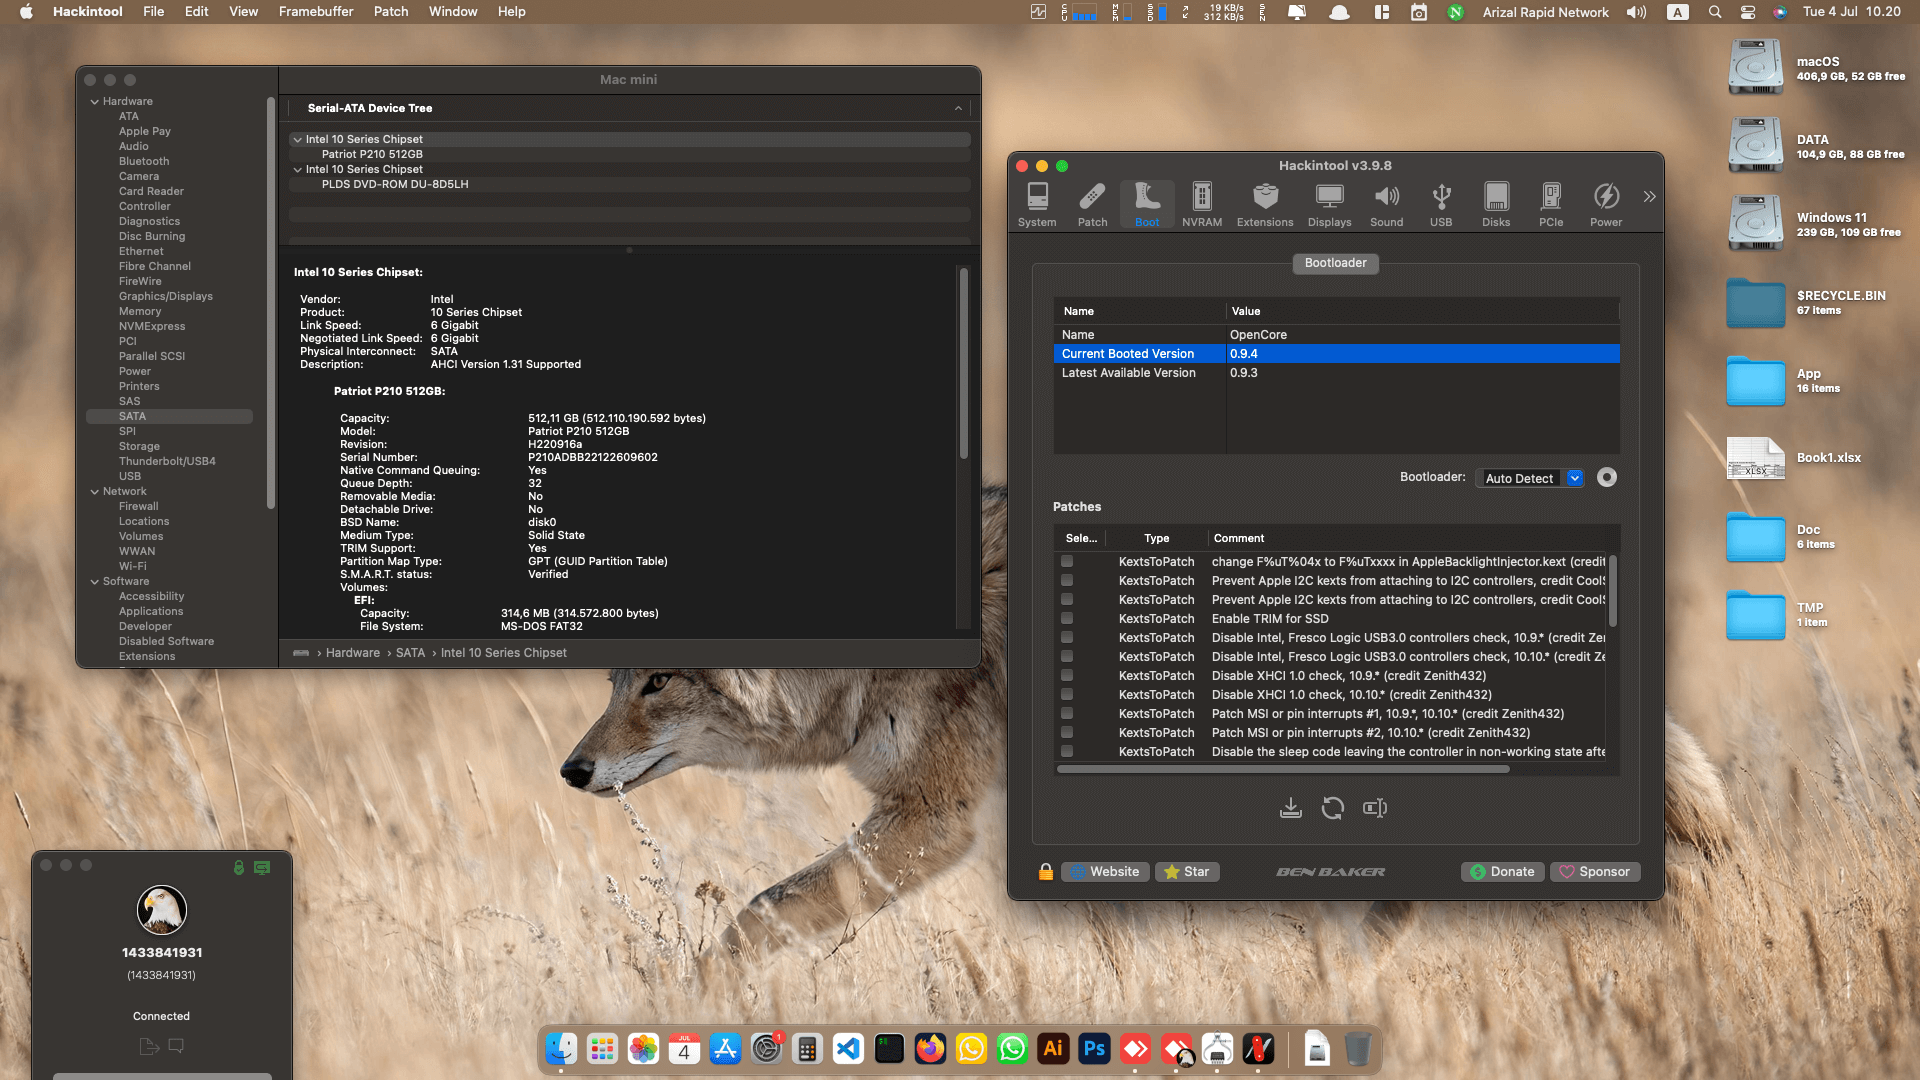The height and width of the screenshot is (1080, 1920).
Task: Collapse the Network section in the sidebar
Action: [x=95, y=492]
